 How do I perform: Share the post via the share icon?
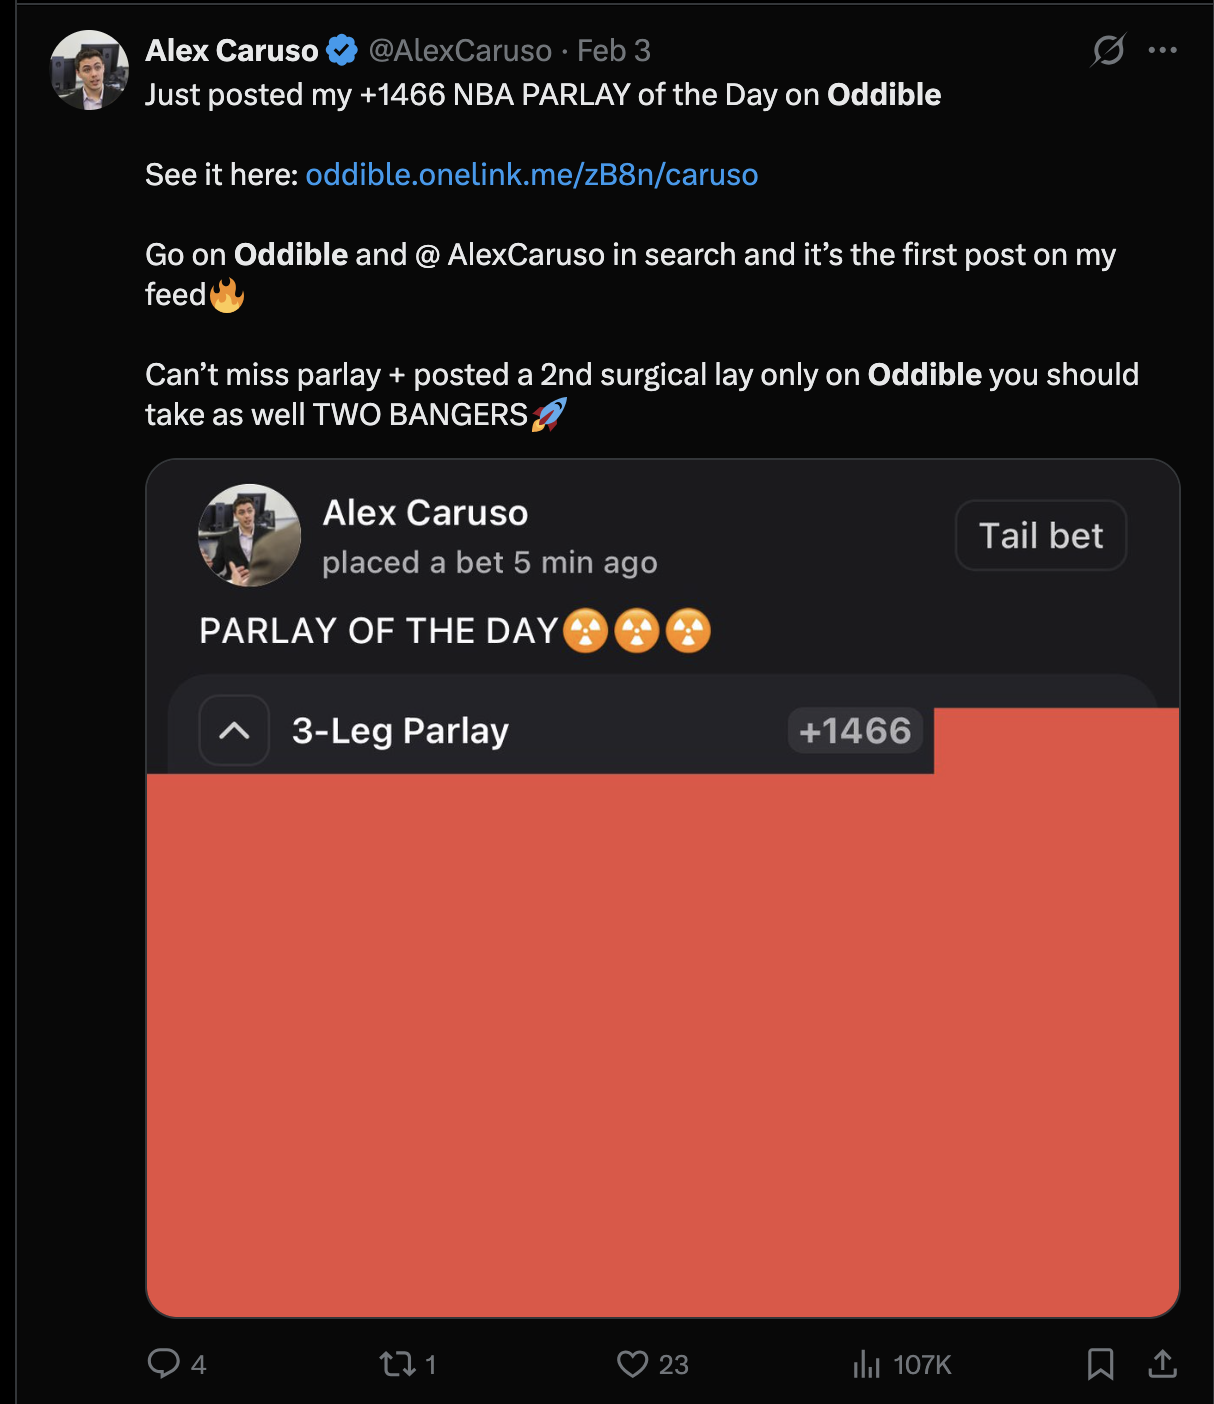coord(1162,1363)
